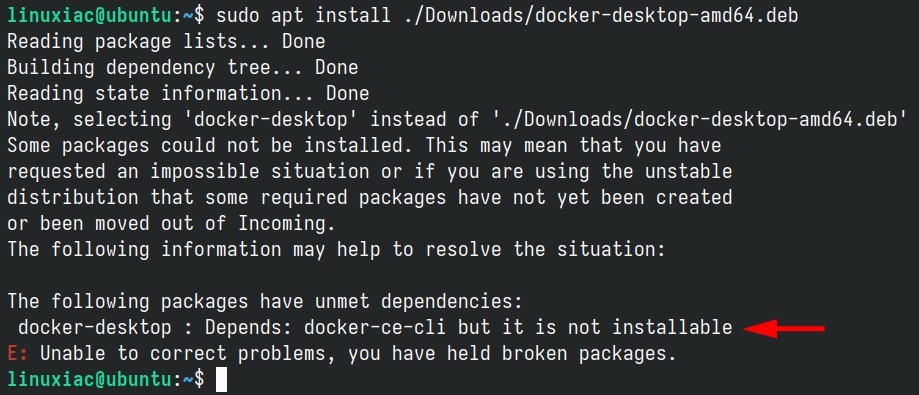Click 'not installable' text
This screenshot has width=919, height=395.
pyautogui.click(x=650, y=328)
